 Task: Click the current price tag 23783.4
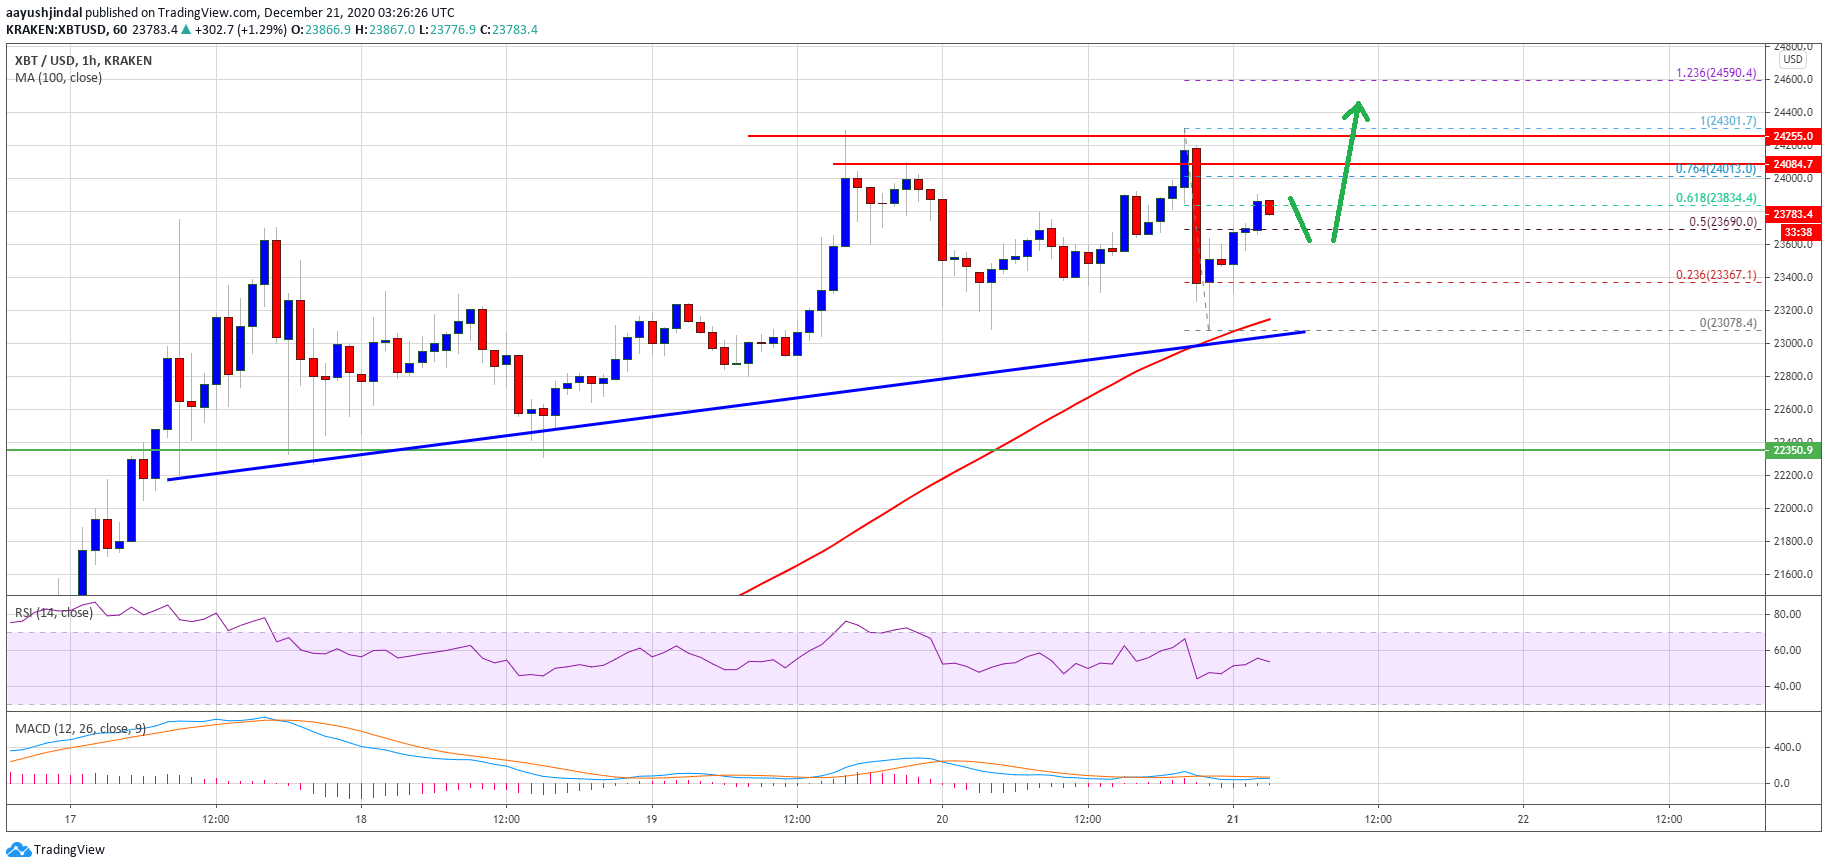click(x=1793, y=214)
